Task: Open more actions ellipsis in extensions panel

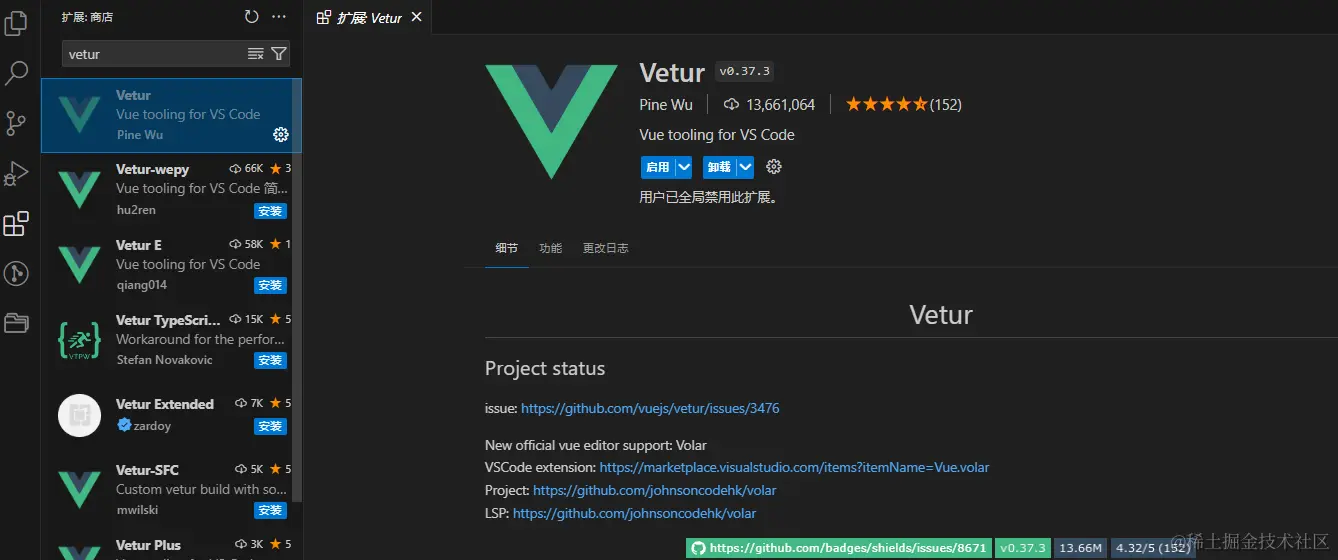Action: (279, 17)
